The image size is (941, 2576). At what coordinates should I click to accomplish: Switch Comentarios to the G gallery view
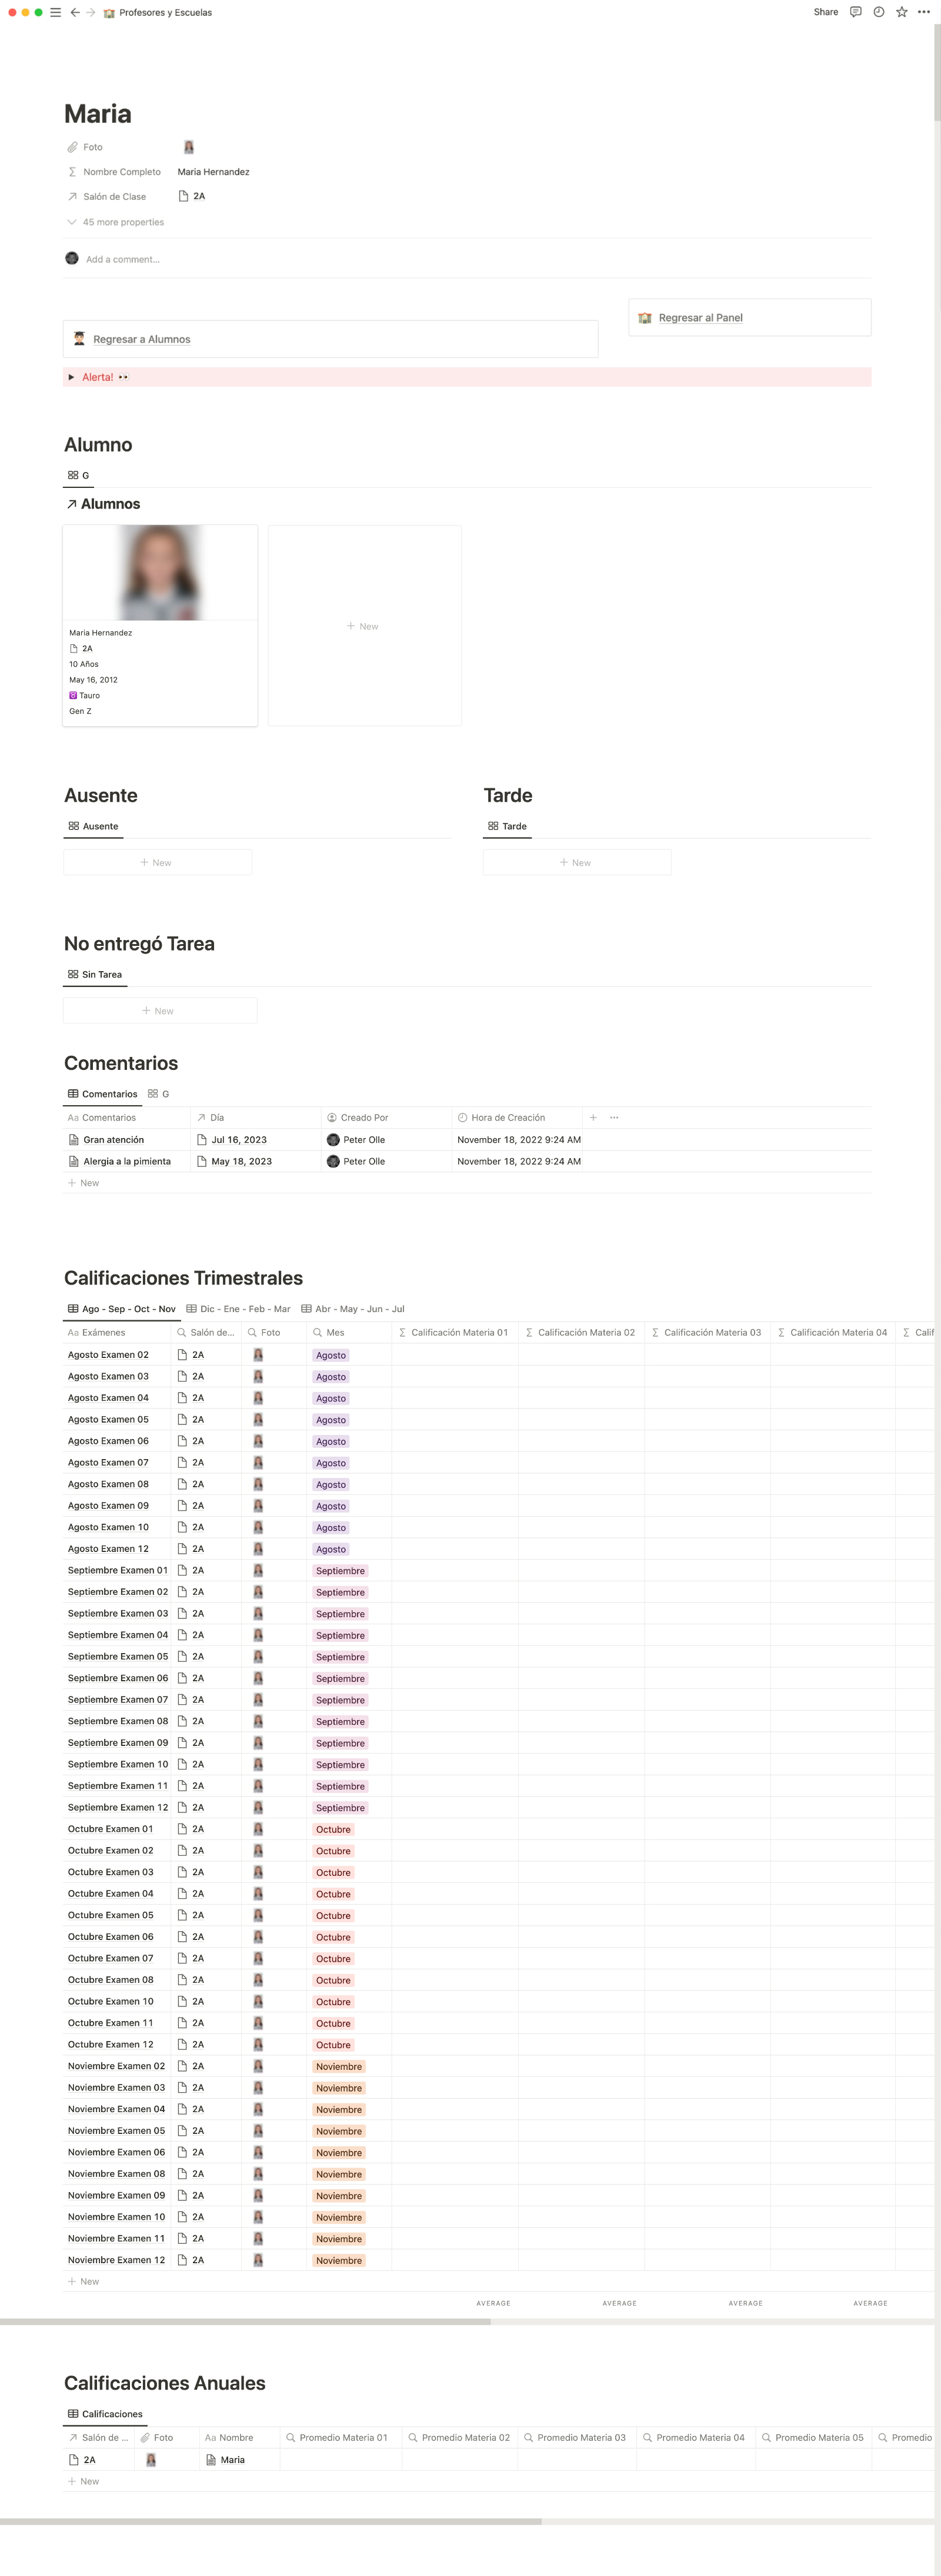pos(158,1094)
